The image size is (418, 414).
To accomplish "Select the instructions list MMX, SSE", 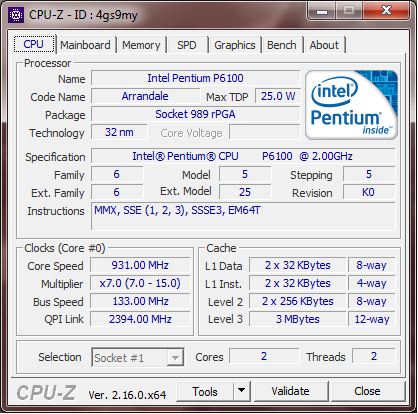I will [243, 216].
